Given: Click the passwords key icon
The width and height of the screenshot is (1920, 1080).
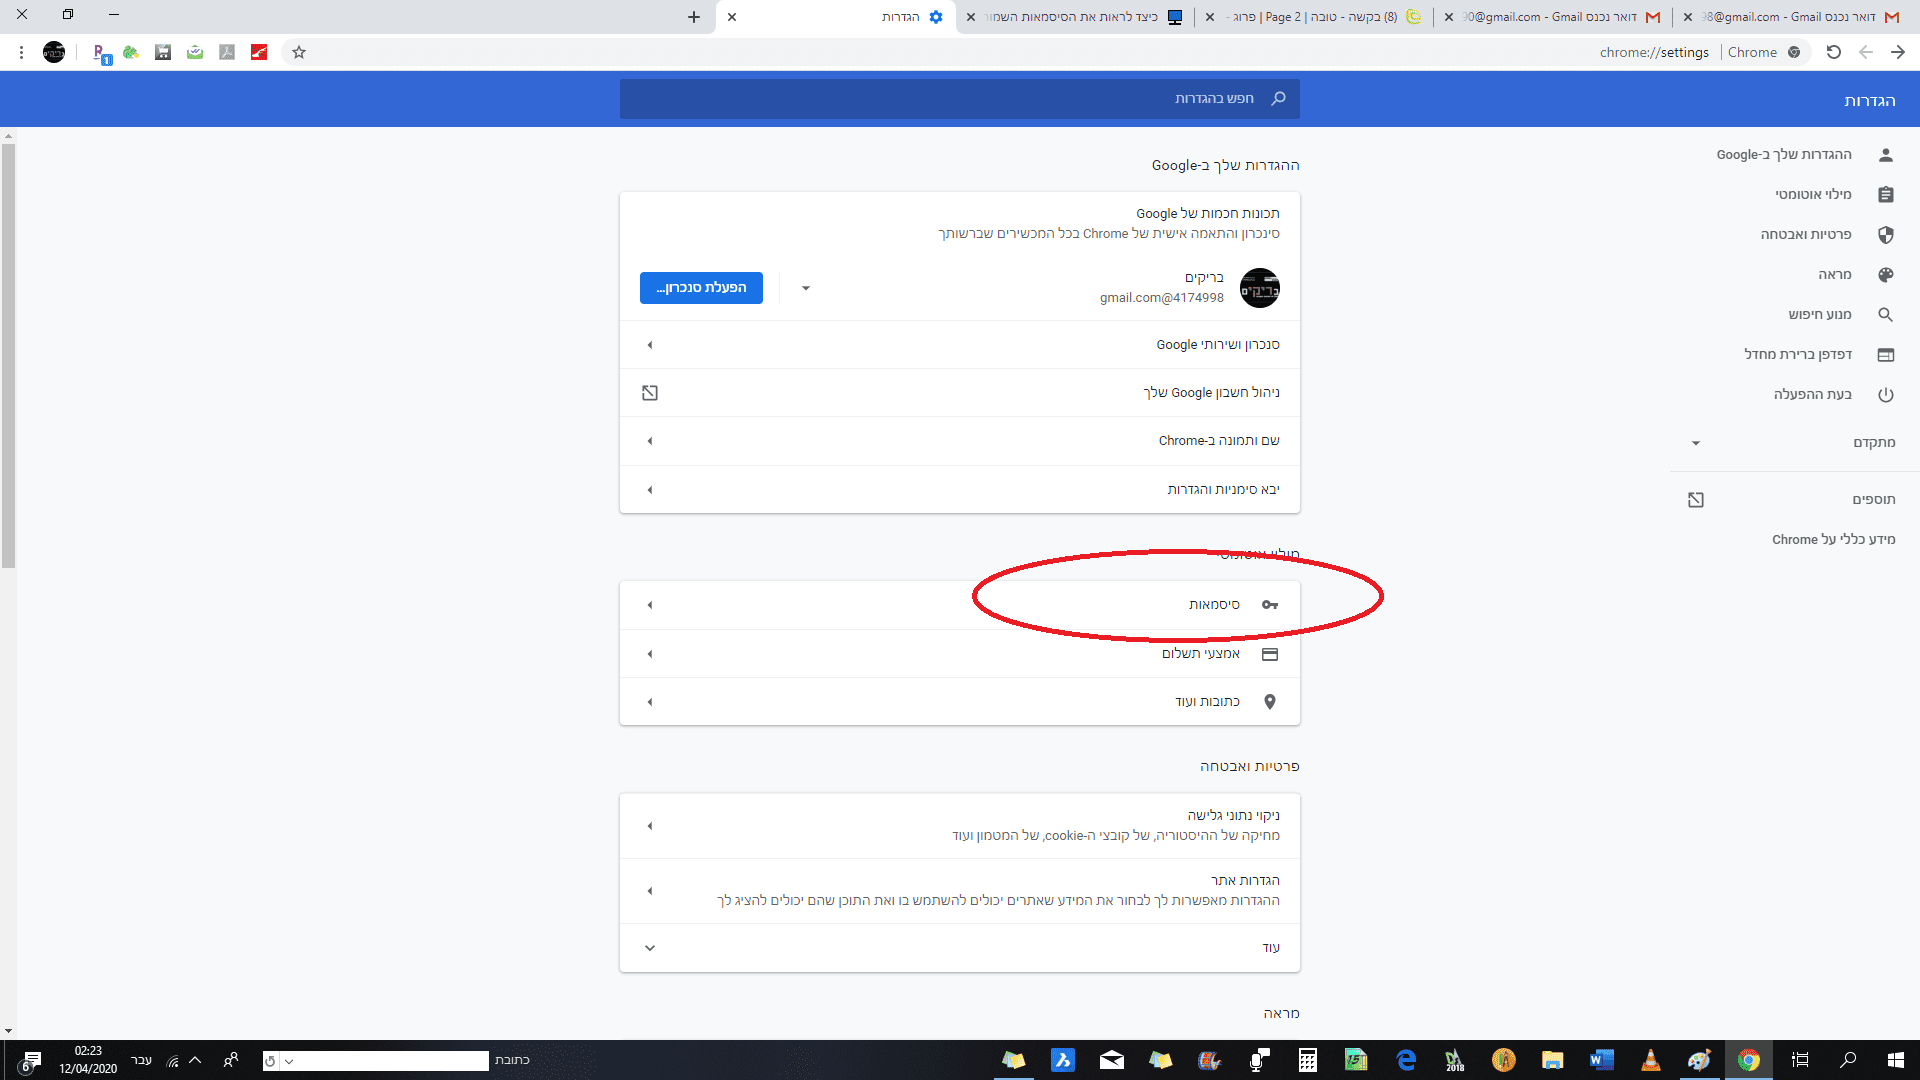Looking at the screenshot, I should click(x=1270, y=605).
